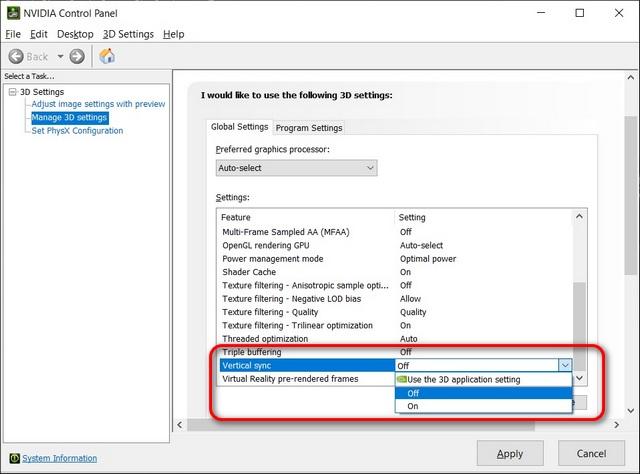Open the Edit menu
The image size is (640, 474).
pos(39,34)
